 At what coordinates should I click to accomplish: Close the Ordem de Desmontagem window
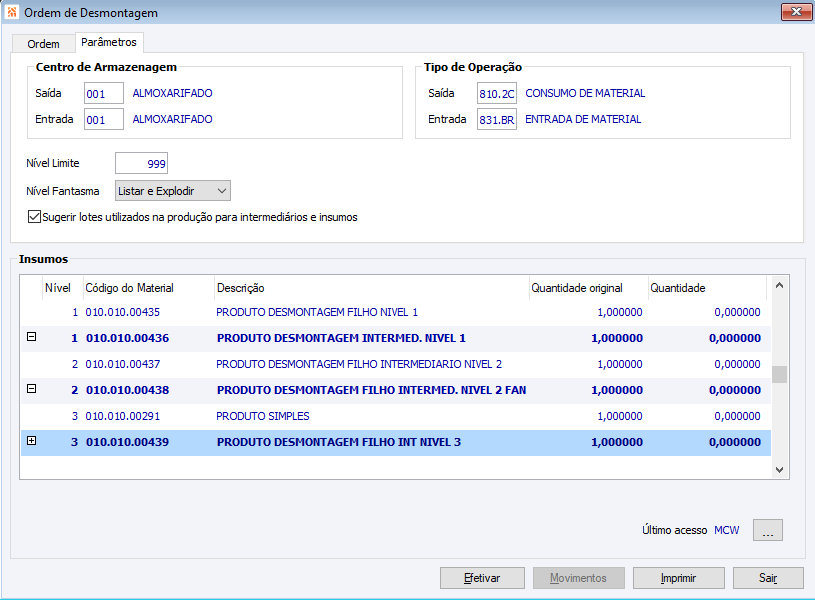[x=796, y=12]
